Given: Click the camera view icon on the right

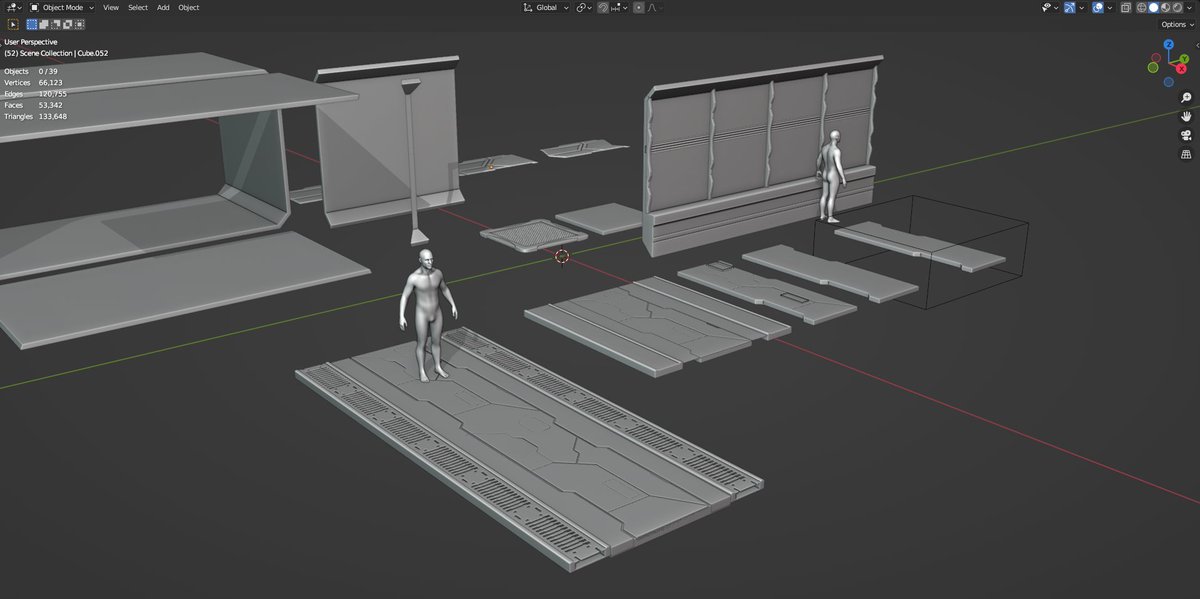Looking at the screenshot, I should (1186, 135).
